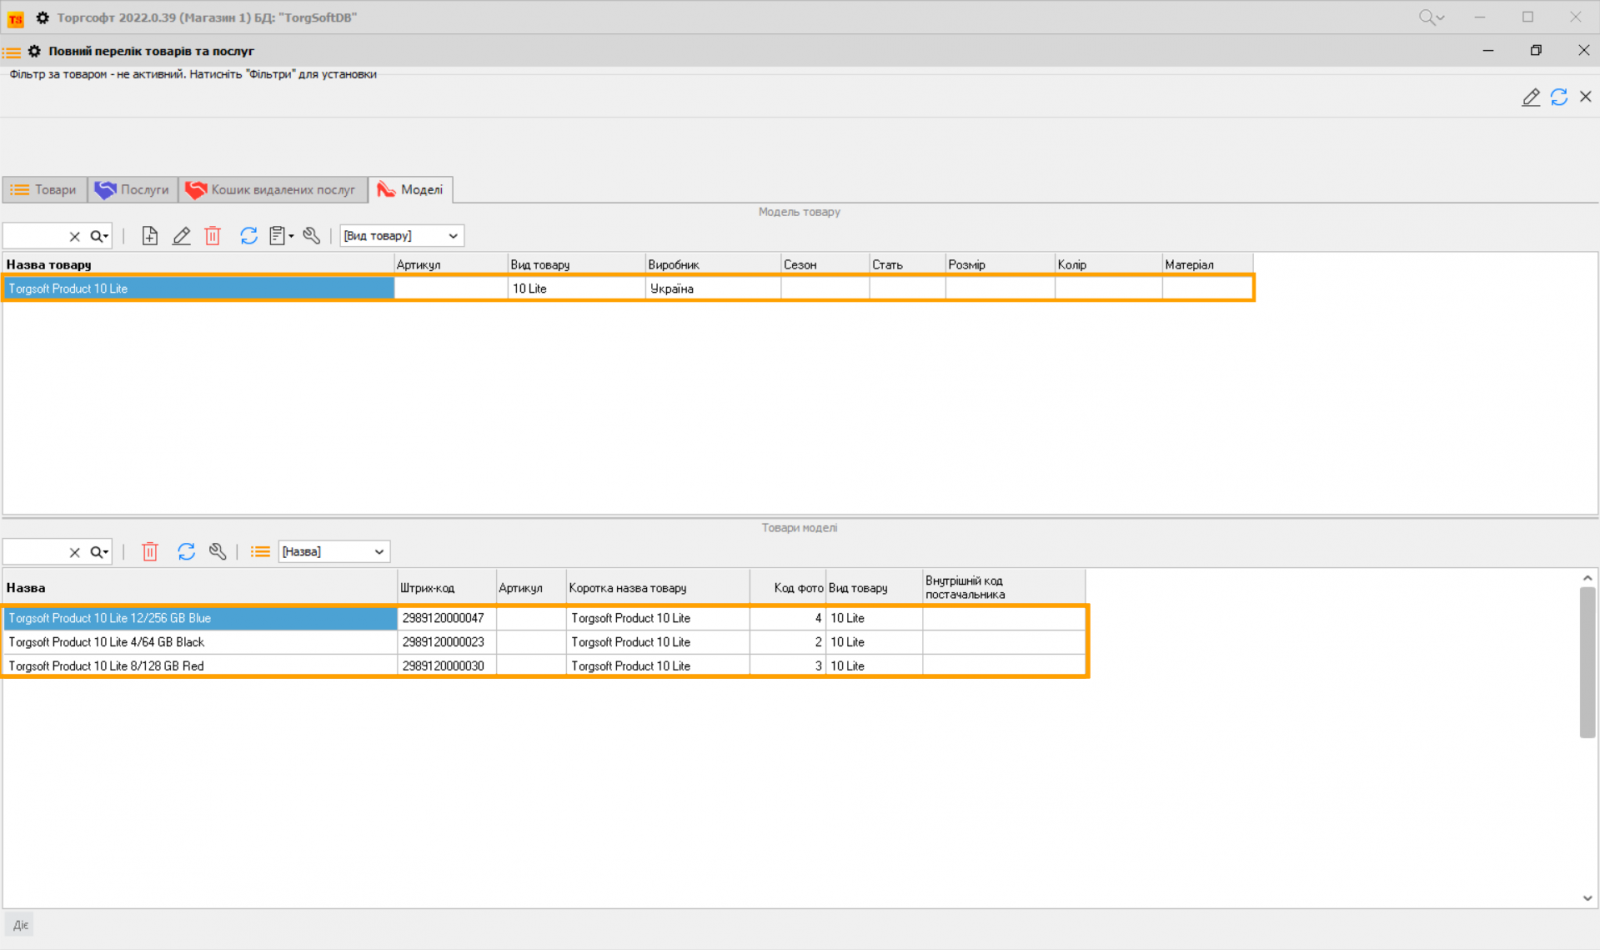
Task: Click the edit pencil icon at top right
Action: tap(1530, 97)
